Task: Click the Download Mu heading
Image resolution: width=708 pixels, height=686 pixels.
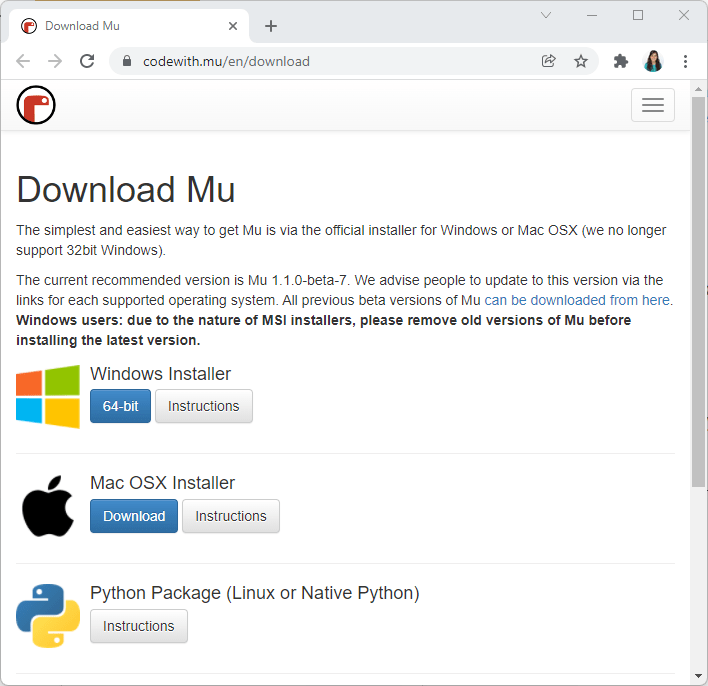Action: [126, 190]
